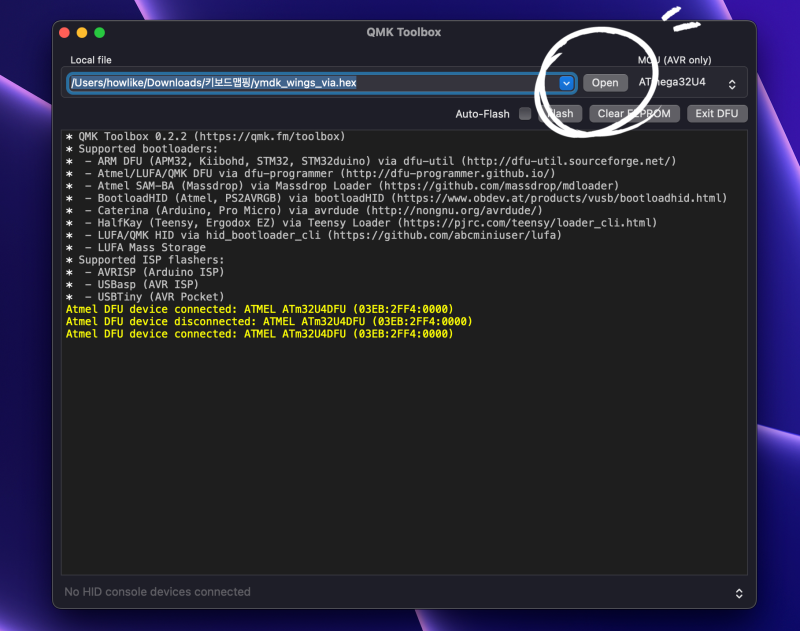Close the QMK Toolbox window with the red button

(64, 33)
